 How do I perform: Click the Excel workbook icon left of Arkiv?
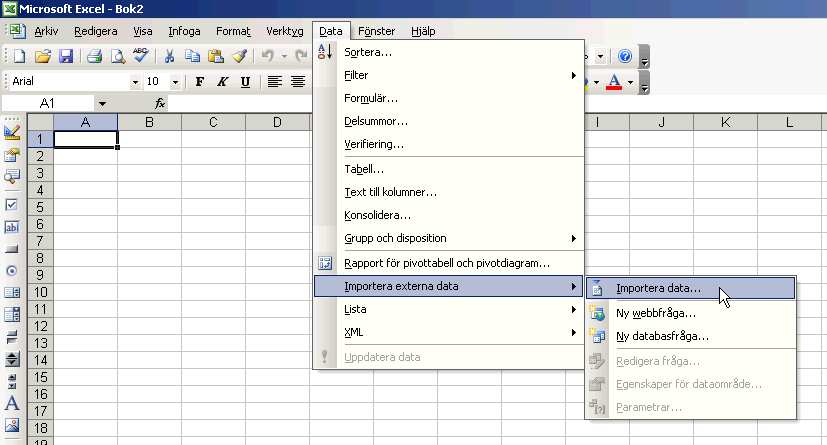coord(17,31)
